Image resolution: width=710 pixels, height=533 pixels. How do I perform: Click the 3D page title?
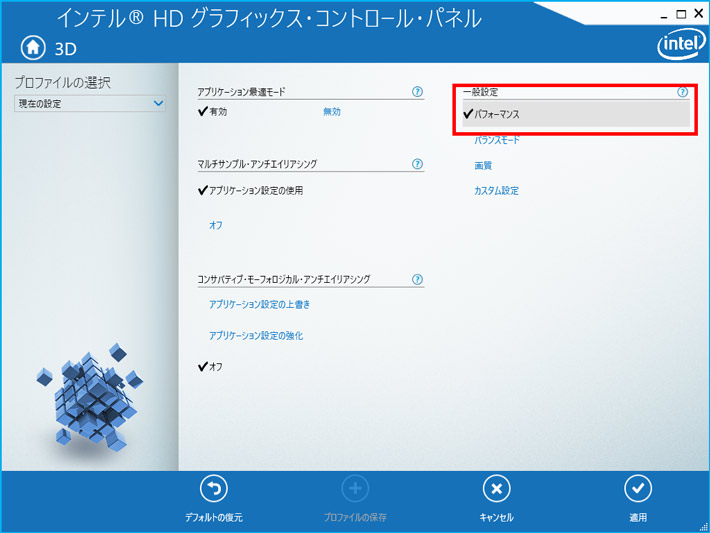tap(66, 49)
